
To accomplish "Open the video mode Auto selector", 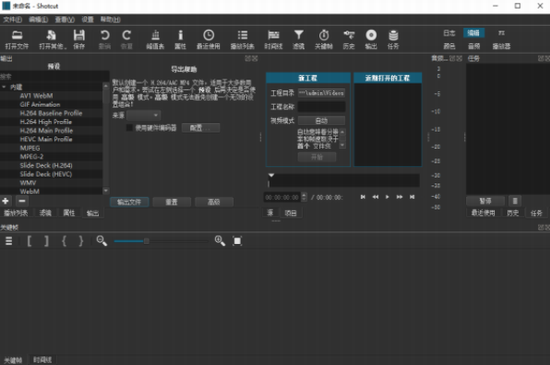I will coord(321,121).
